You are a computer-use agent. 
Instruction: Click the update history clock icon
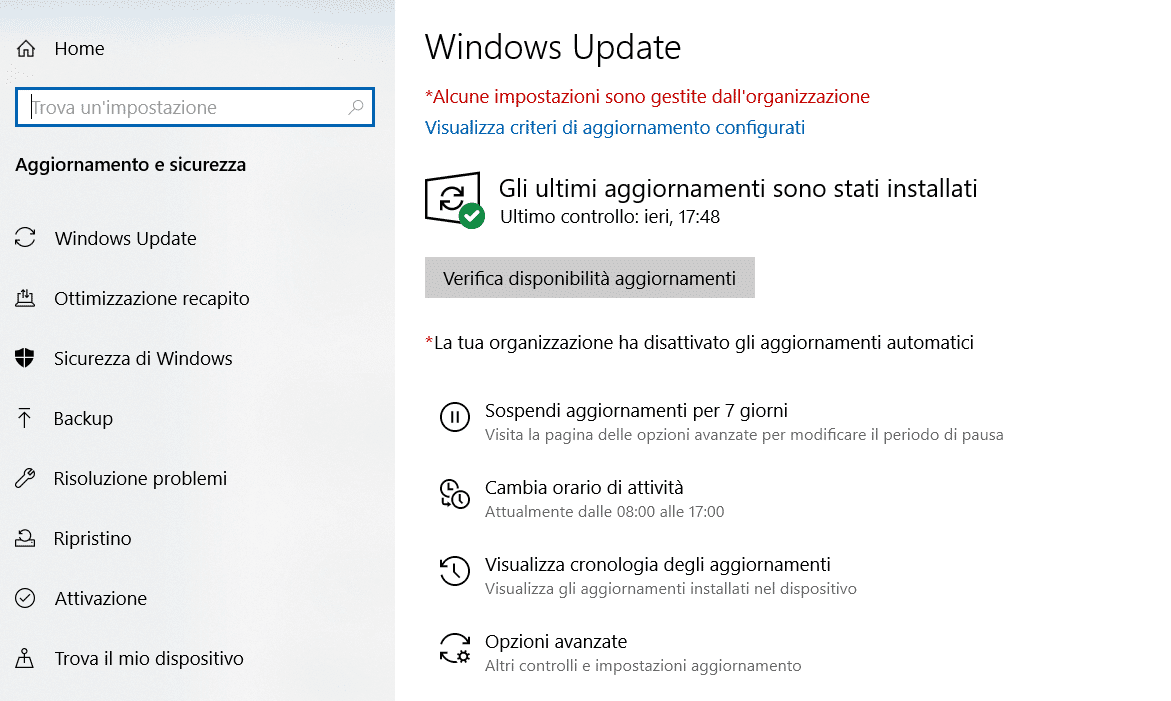[x=455, y=571]
